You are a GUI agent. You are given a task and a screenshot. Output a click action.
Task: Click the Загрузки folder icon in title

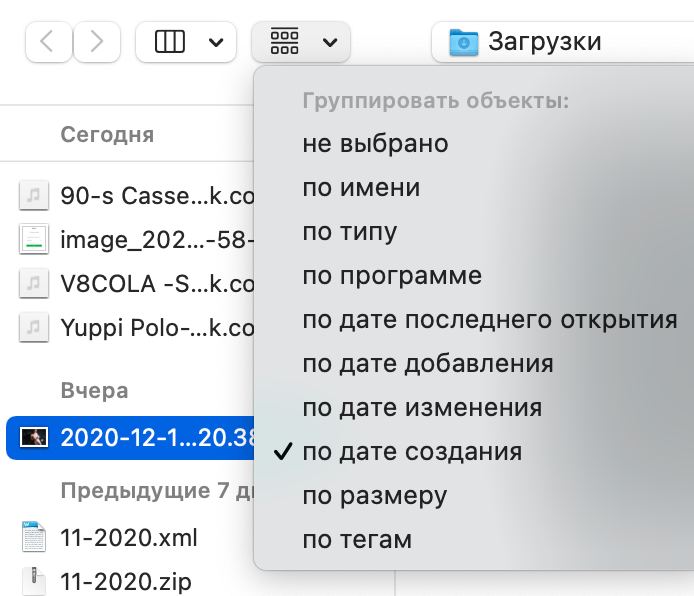point(463,42)
